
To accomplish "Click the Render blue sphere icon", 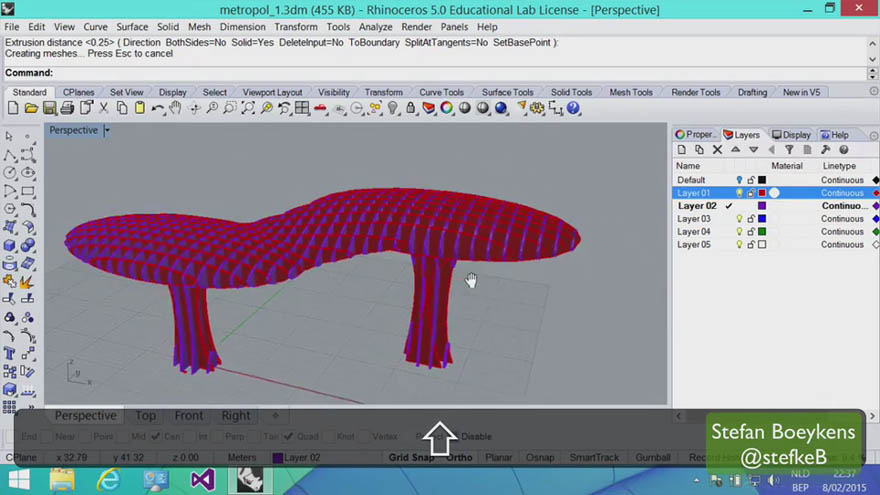I will [501, 108].
